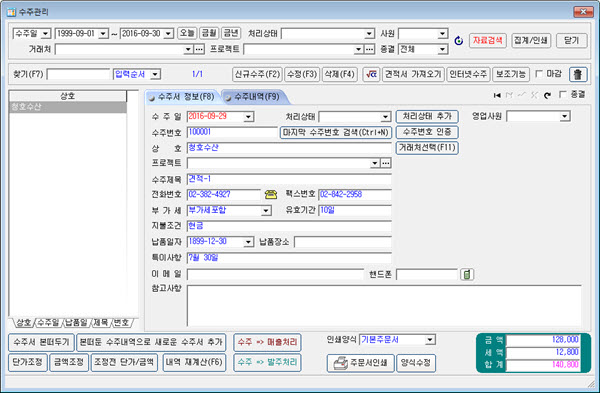Click into the 찾기(F7) search field
The width and height of the screenshot is (600, 393).
point(78,74)
